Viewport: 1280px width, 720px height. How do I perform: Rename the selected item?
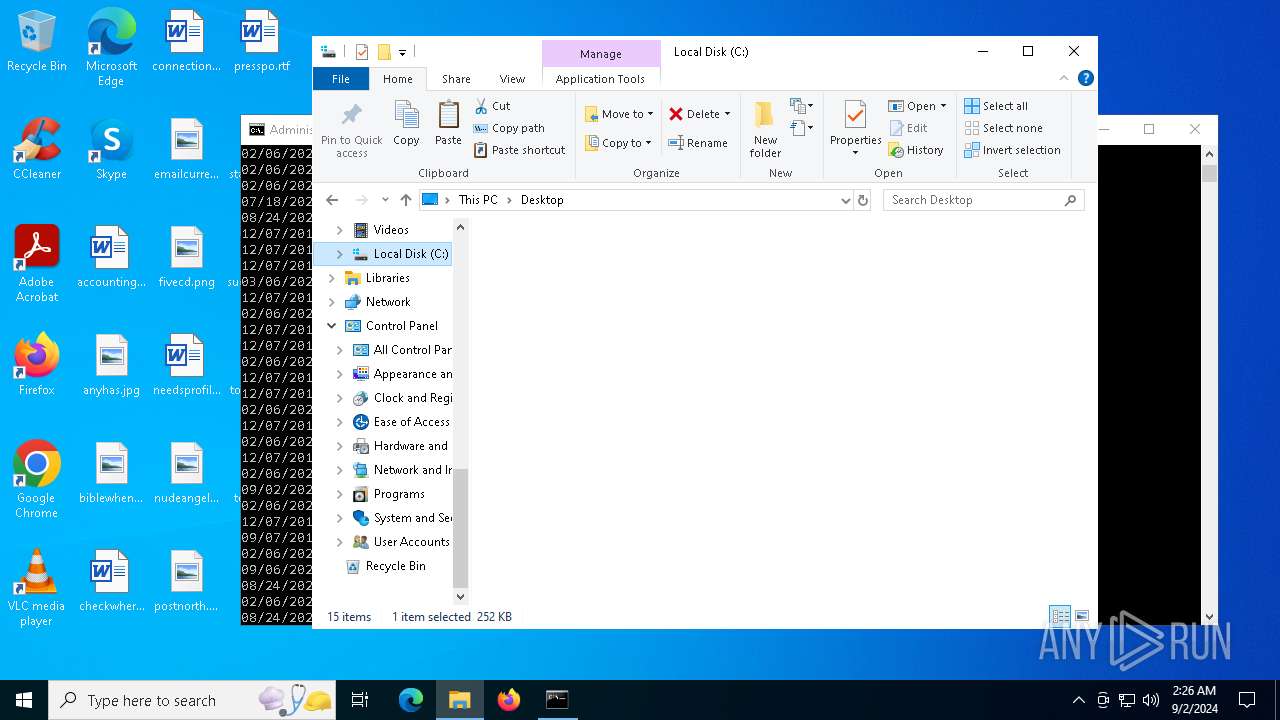(698, 143)
